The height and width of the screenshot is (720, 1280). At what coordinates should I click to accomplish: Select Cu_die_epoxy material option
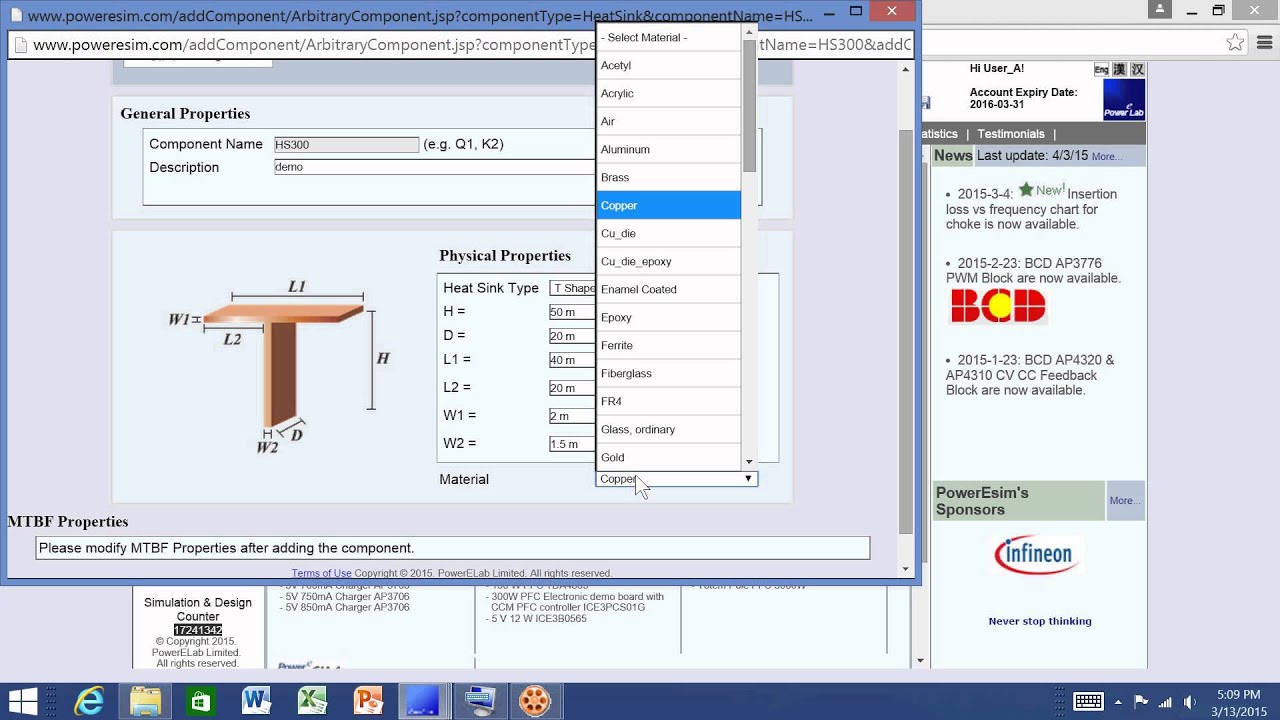pos(668,261)
